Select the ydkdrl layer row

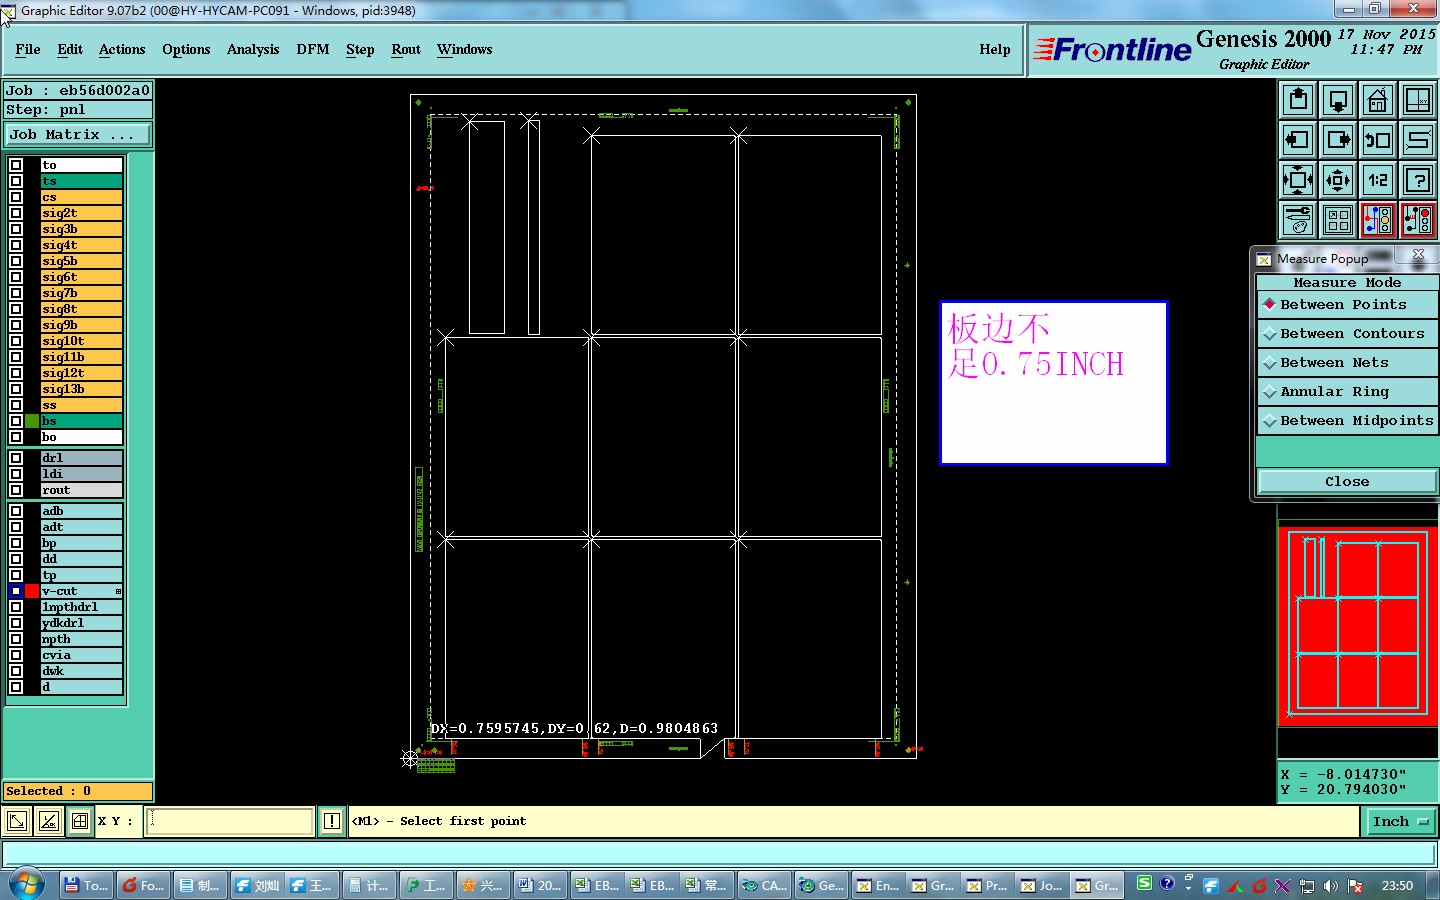tap(82, 623)
